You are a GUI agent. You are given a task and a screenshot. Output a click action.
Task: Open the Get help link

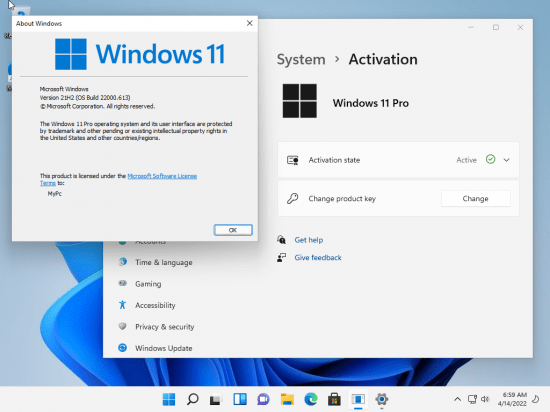point(309,240)
